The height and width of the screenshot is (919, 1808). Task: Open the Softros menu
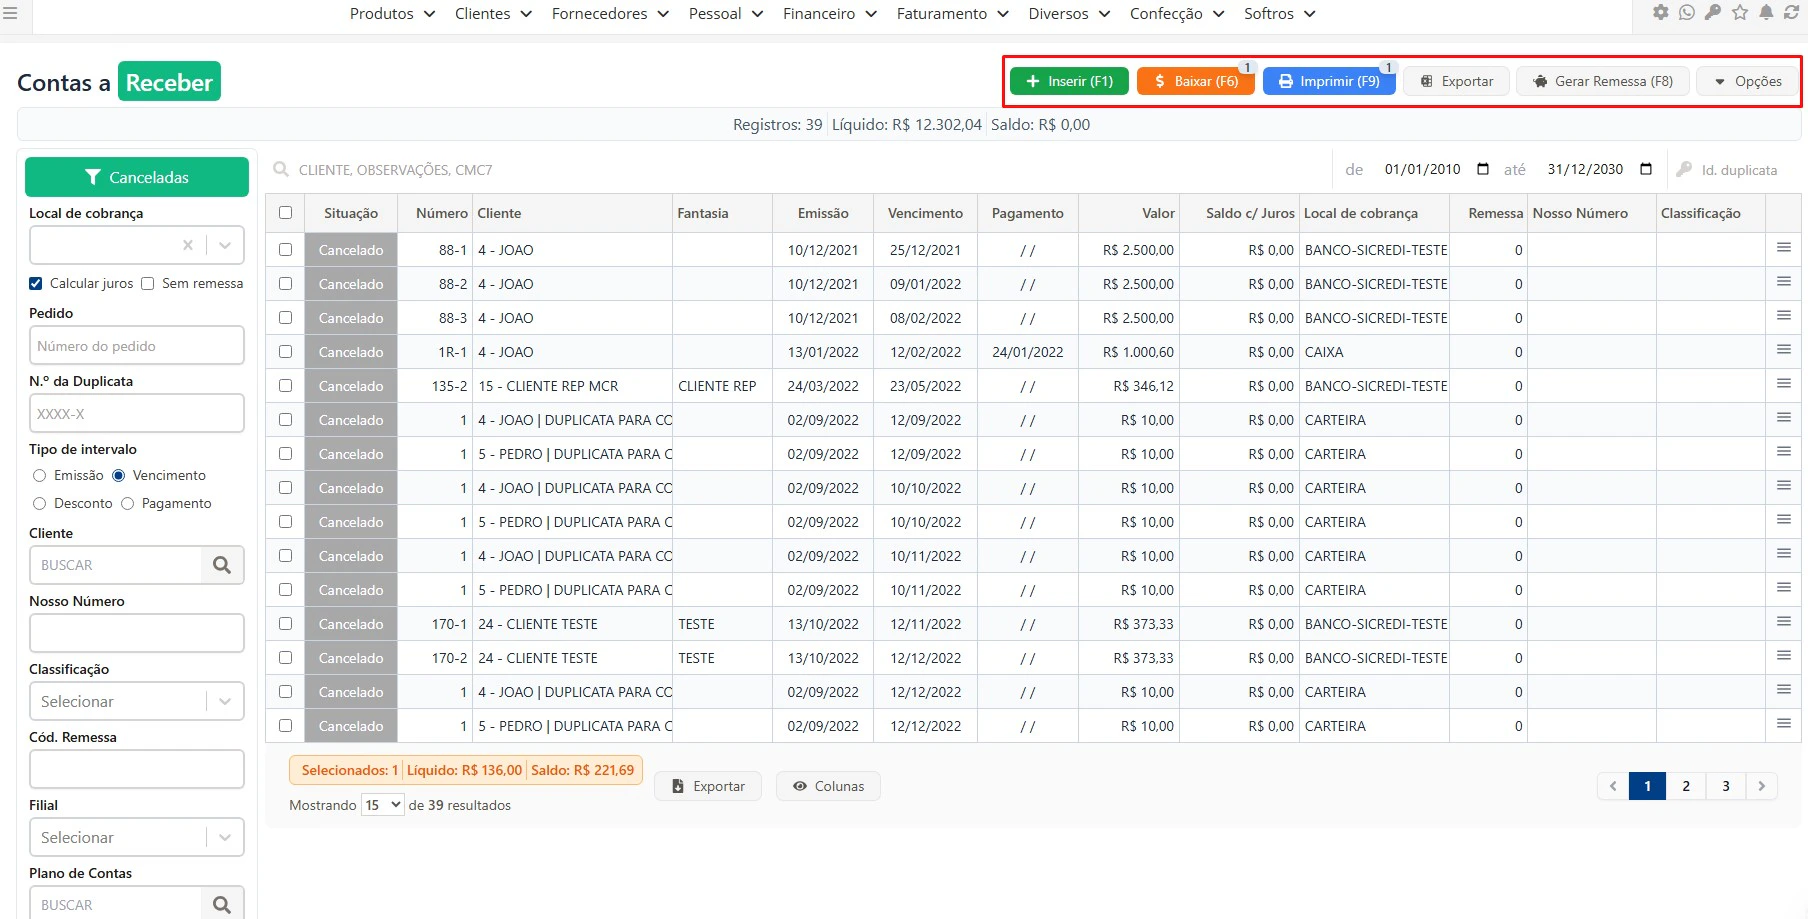(x=1280, y=14)
